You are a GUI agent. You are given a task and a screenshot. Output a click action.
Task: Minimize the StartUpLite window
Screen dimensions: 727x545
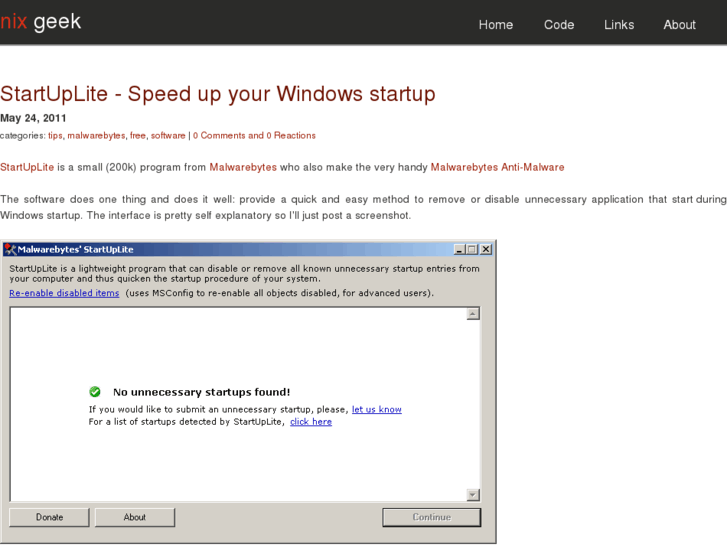click(x=459, y=250)
